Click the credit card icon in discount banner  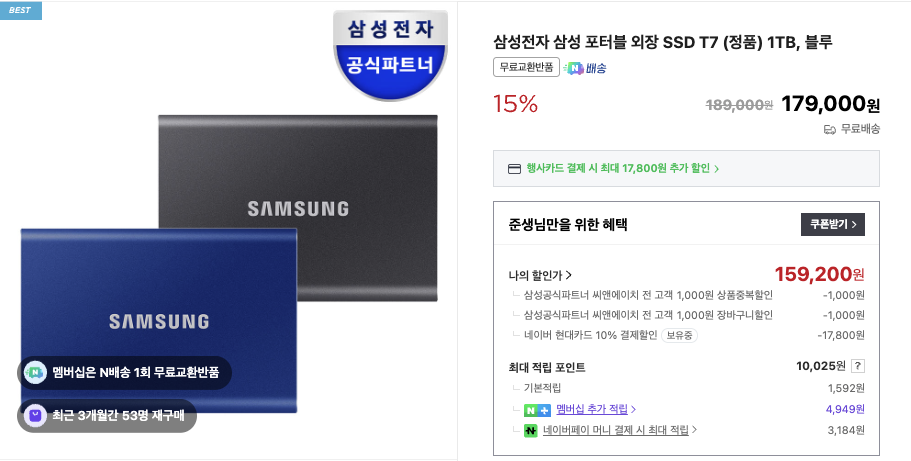pos(514,169)
